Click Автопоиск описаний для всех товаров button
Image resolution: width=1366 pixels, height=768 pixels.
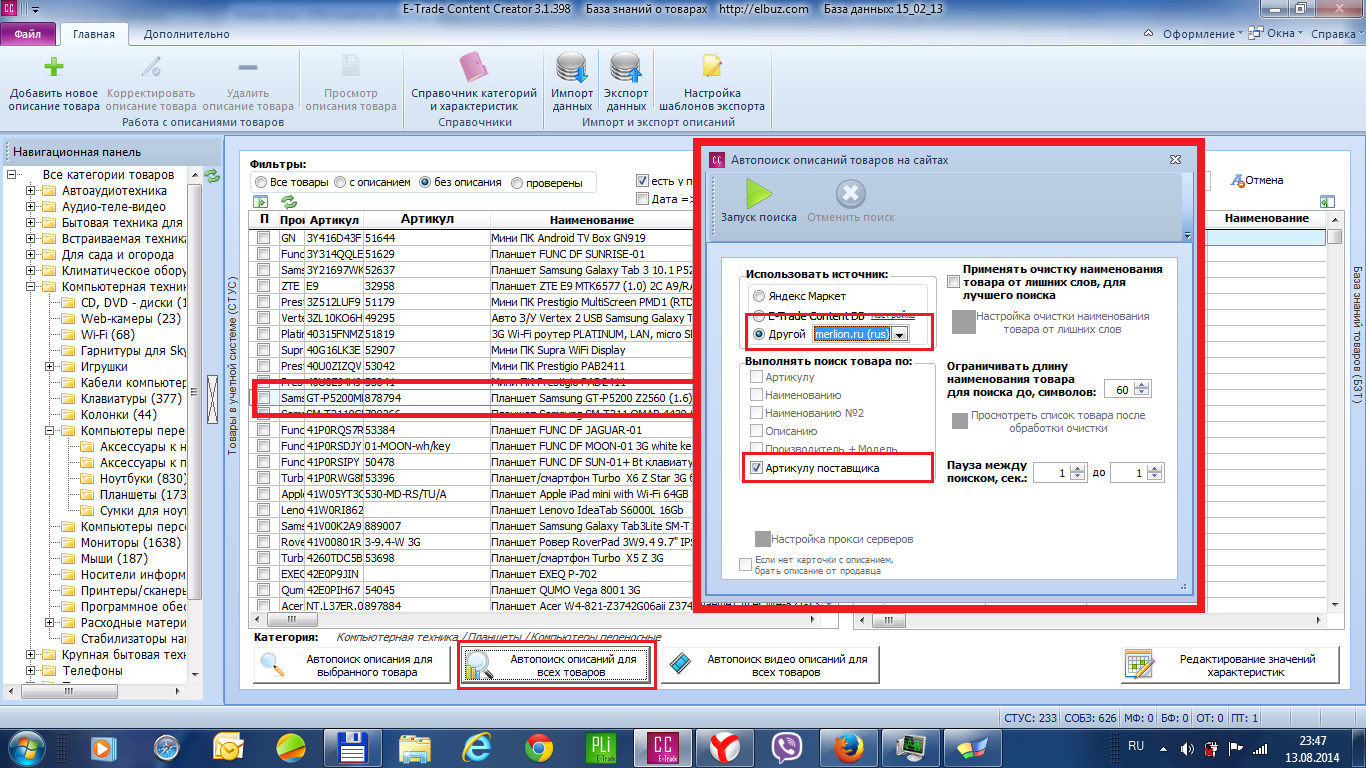click(557, 666)
